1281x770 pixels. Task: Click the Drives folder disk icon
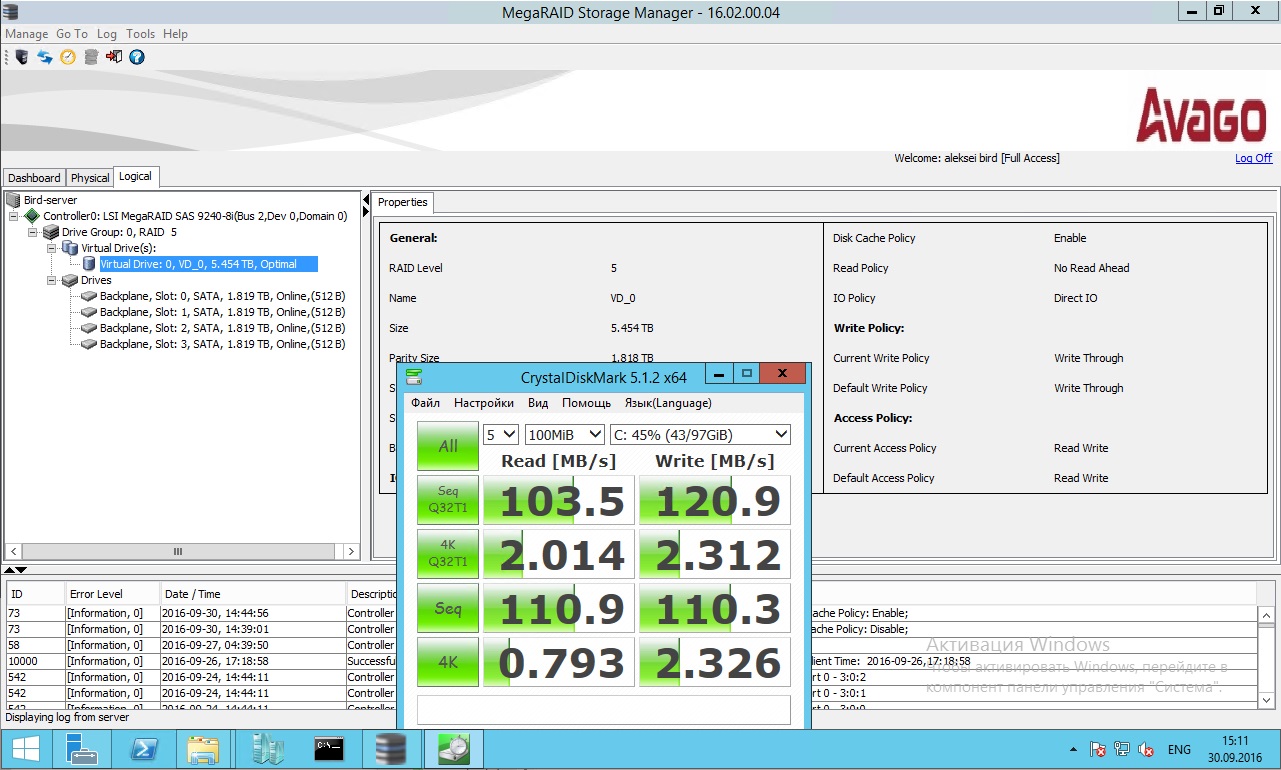70,280
